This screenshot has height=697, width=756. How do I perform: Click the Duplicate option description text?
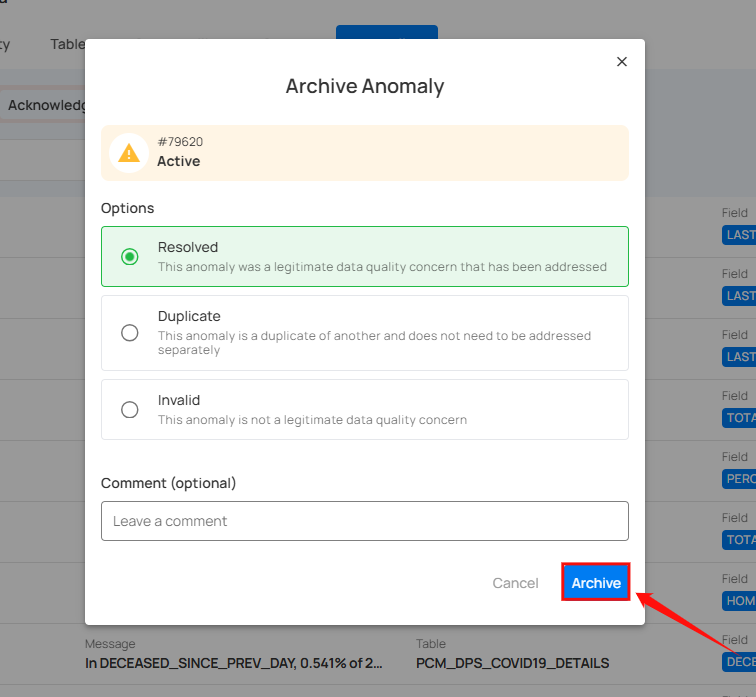pyautogui.click(x=374, y=342)
